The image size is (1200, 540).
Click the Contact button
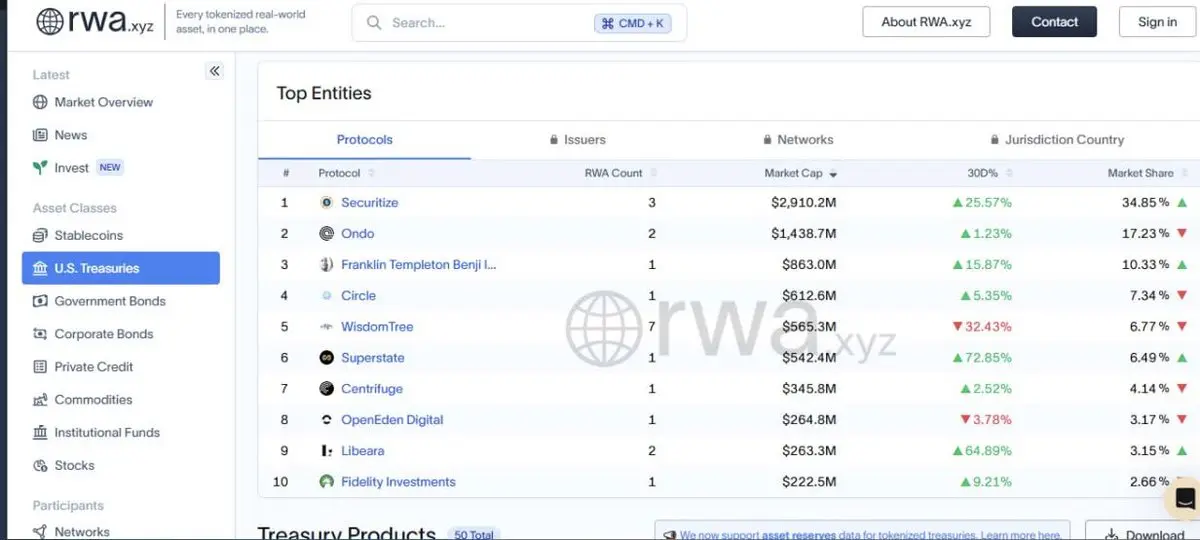[x=1054, y=22]
